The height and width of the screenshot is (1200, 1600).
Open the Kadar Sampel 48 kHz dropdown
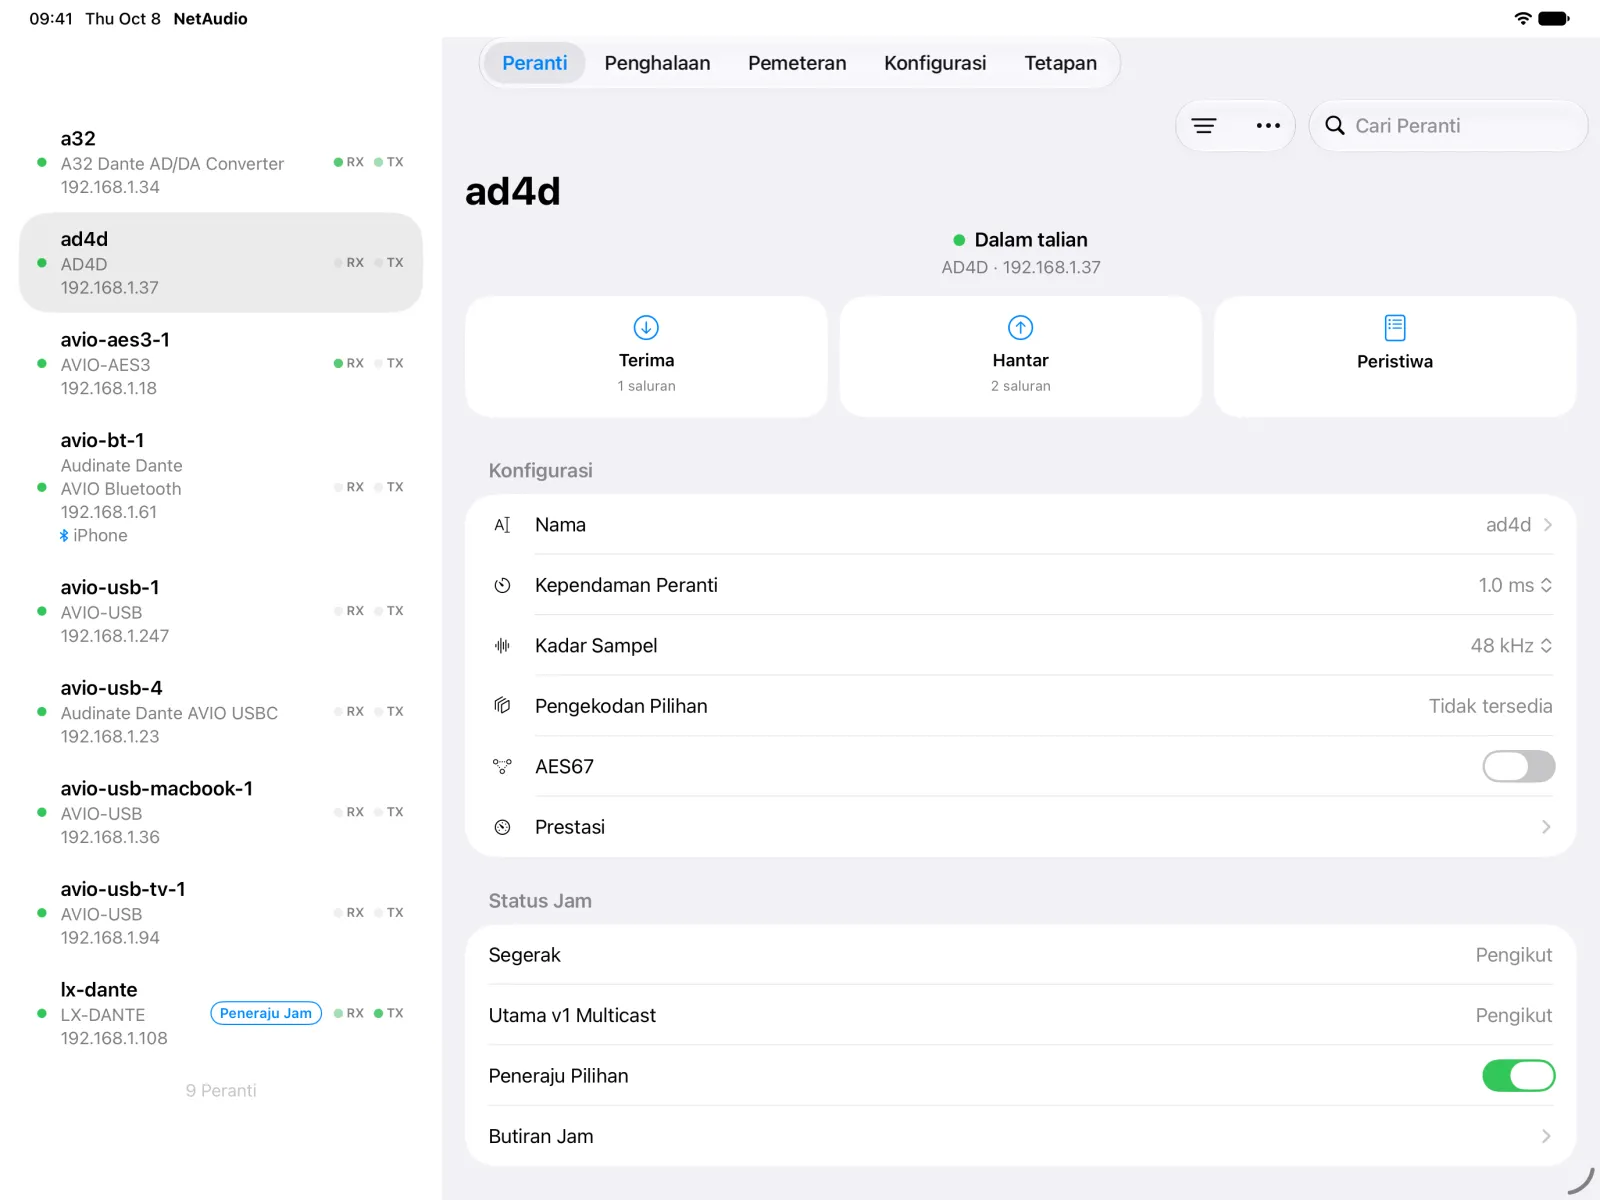click(x=1511, y=646)
